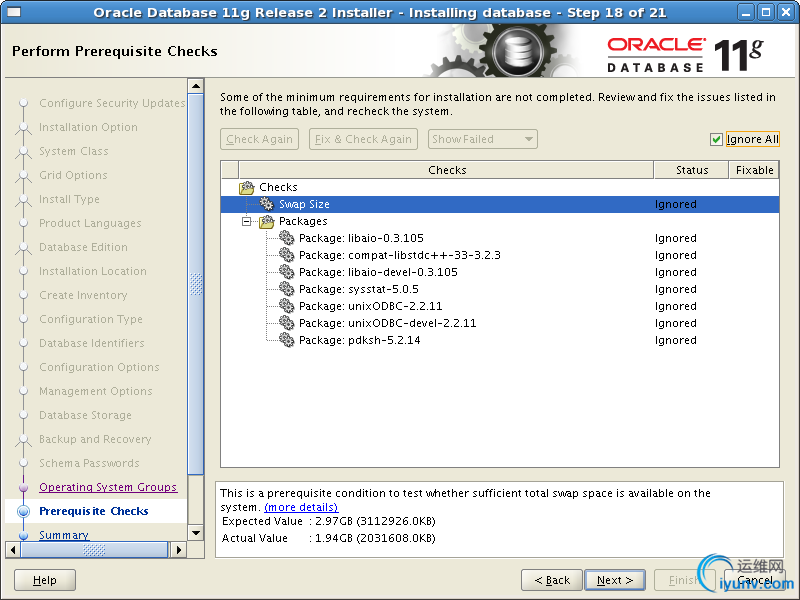The height and width of the screenshot is (600, 800).
Task: Click the vertical scrollbar thumb in steps panel
Action: click(196, 284)
